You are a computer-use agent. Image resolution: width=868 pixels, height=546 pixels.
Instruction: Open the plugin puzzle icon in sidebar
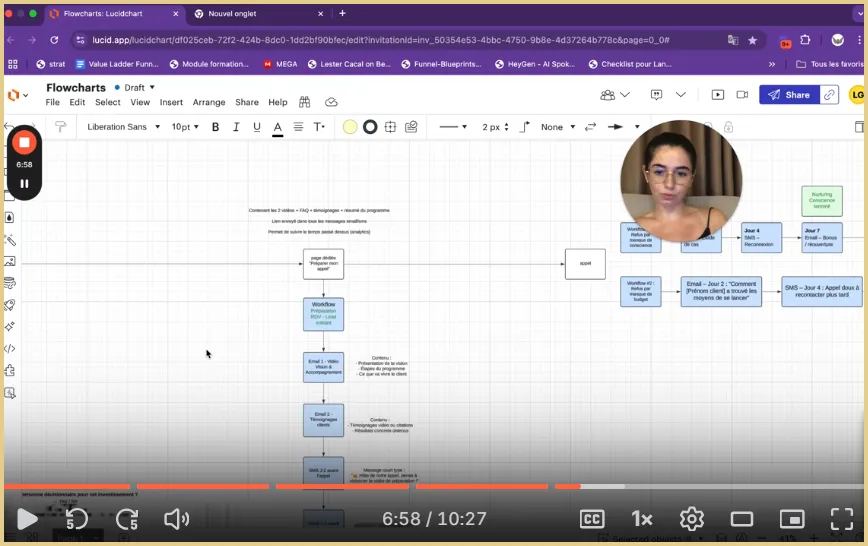tap(9, 370)
